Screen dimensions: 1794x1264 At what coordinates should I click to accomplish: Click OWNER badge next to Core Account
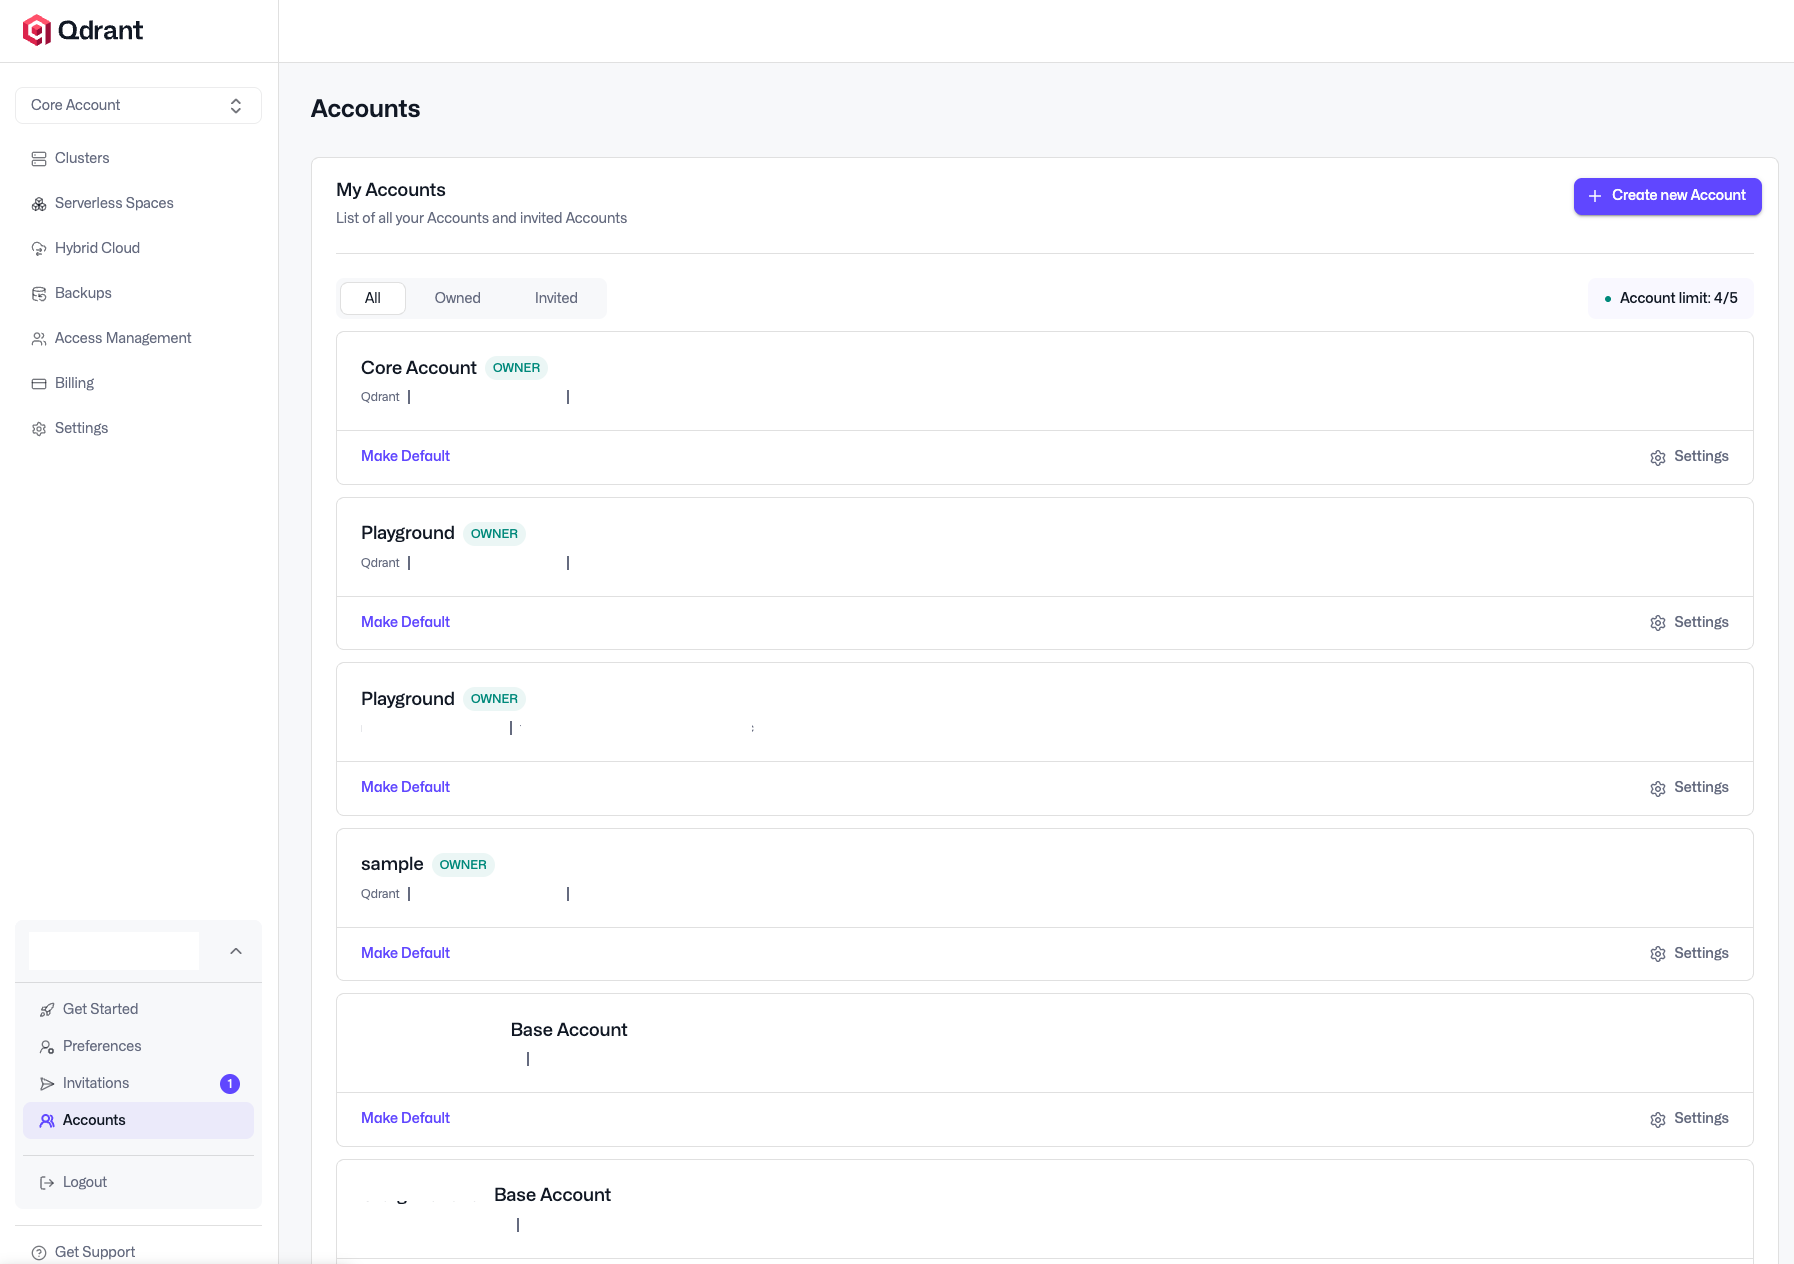pos(516,368)
